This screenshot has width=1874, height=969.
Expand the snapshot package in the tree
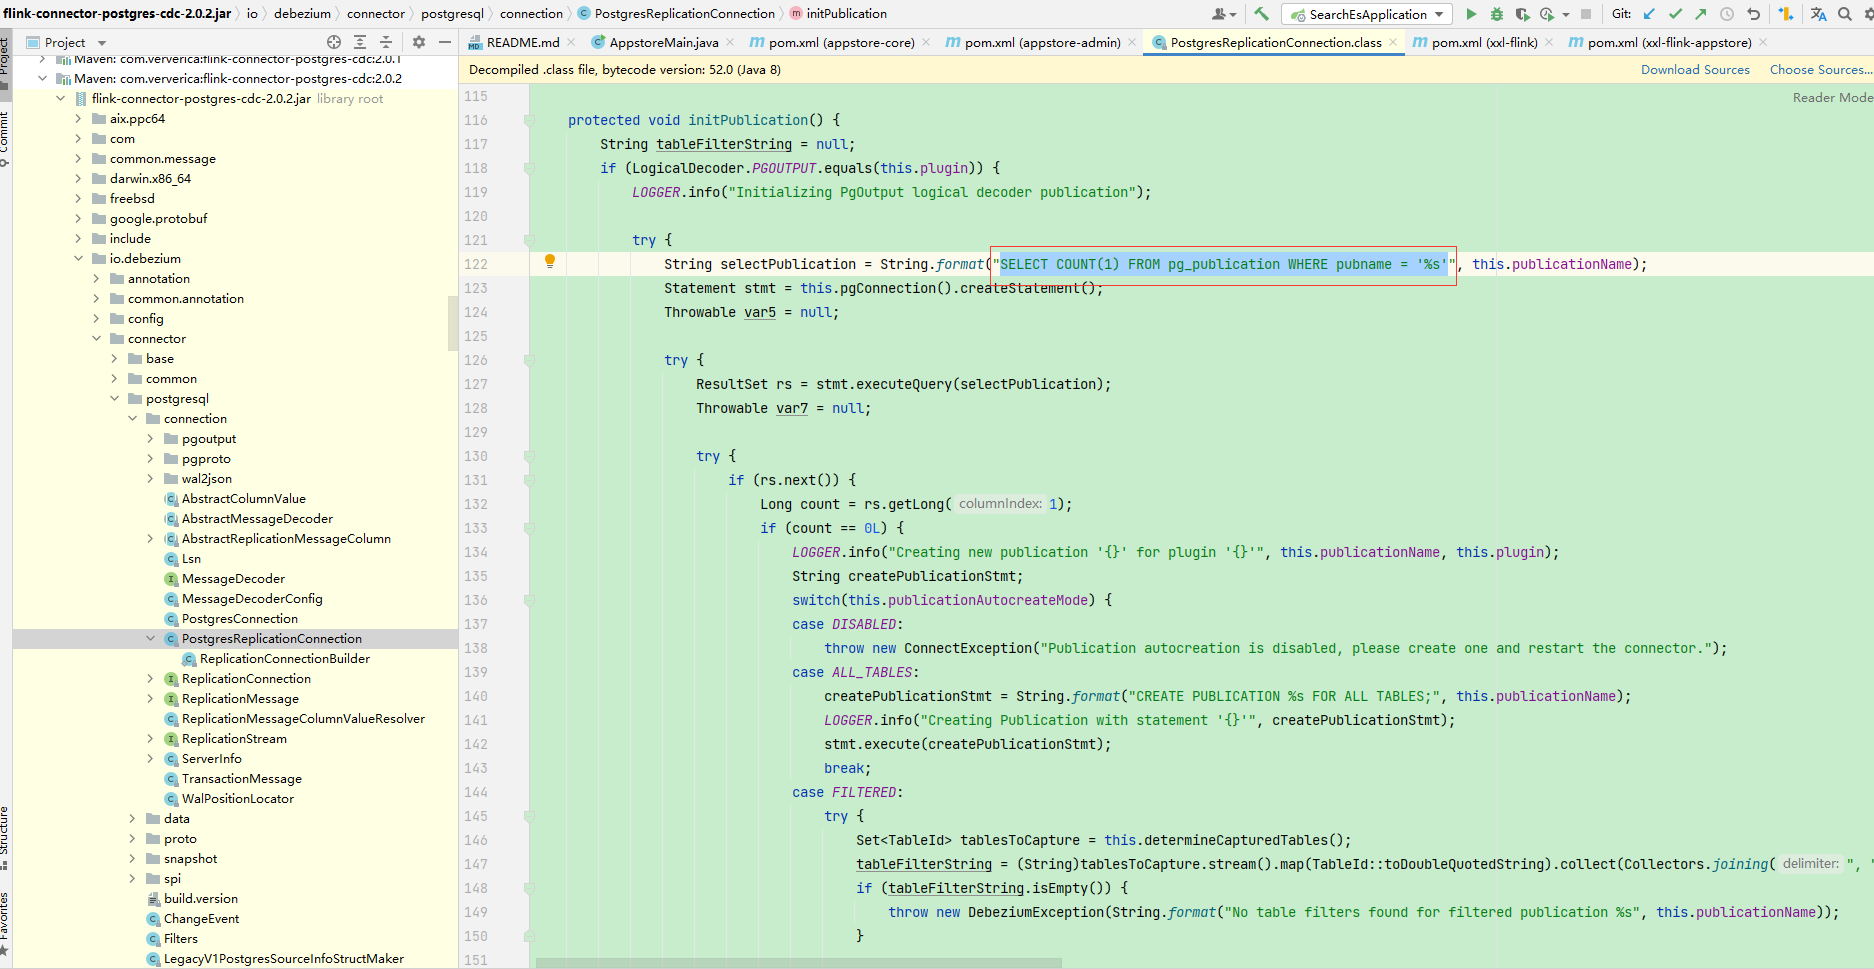point(132,858)
